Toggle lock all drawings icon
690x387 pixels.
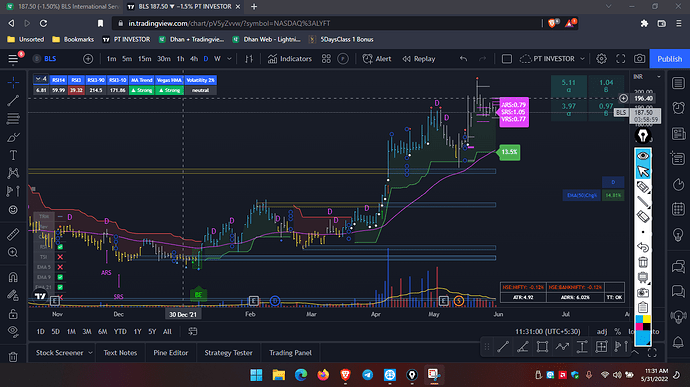point(13,314)
